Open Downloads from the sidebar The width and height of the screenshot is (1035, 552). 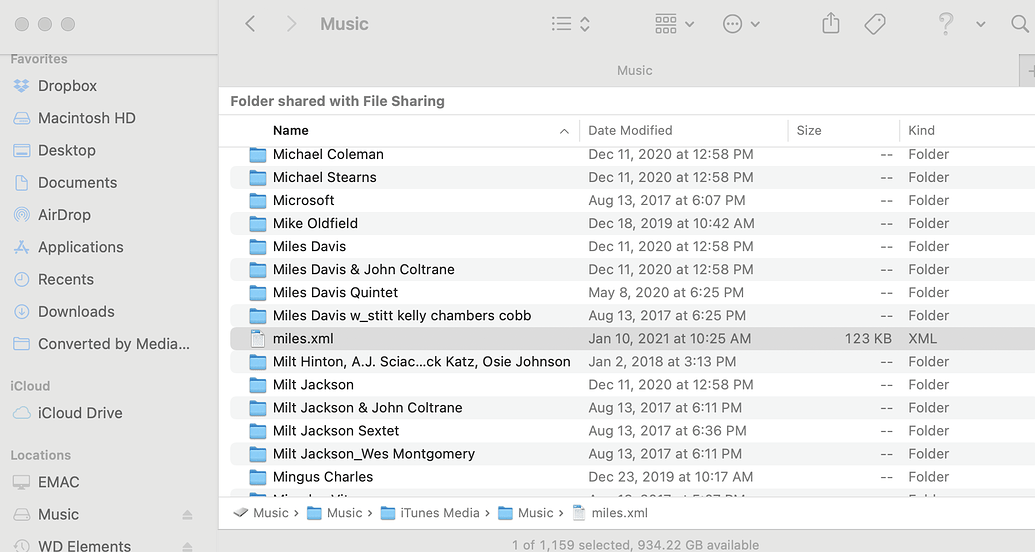pyautogui.click(x=76, y=312)
